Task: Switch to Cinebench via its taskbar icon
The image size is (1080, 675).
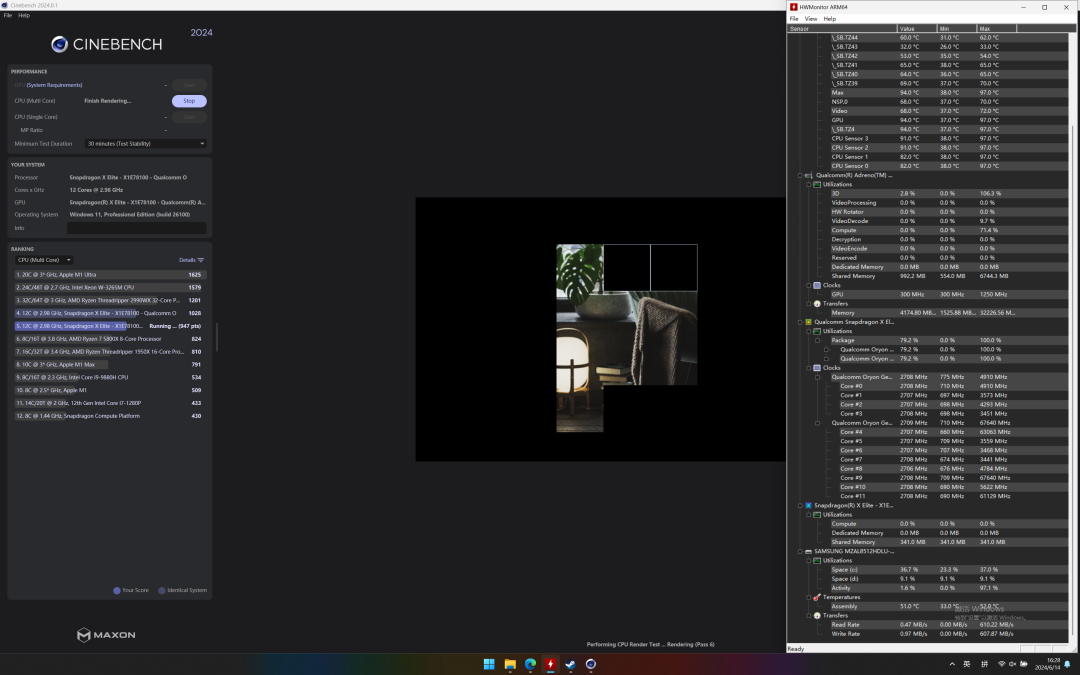Action: (x=590, y=664)
